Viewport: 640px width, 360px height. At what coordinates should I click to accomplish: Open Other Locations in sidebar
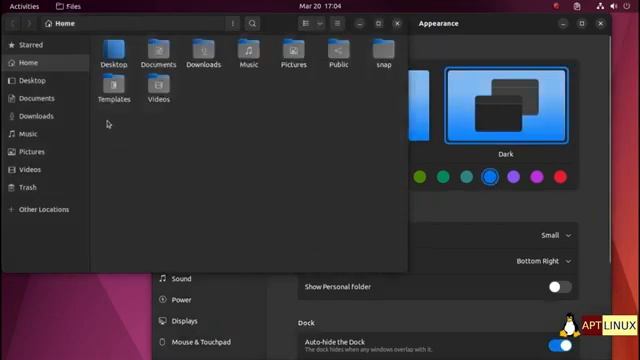coord(46,209)
